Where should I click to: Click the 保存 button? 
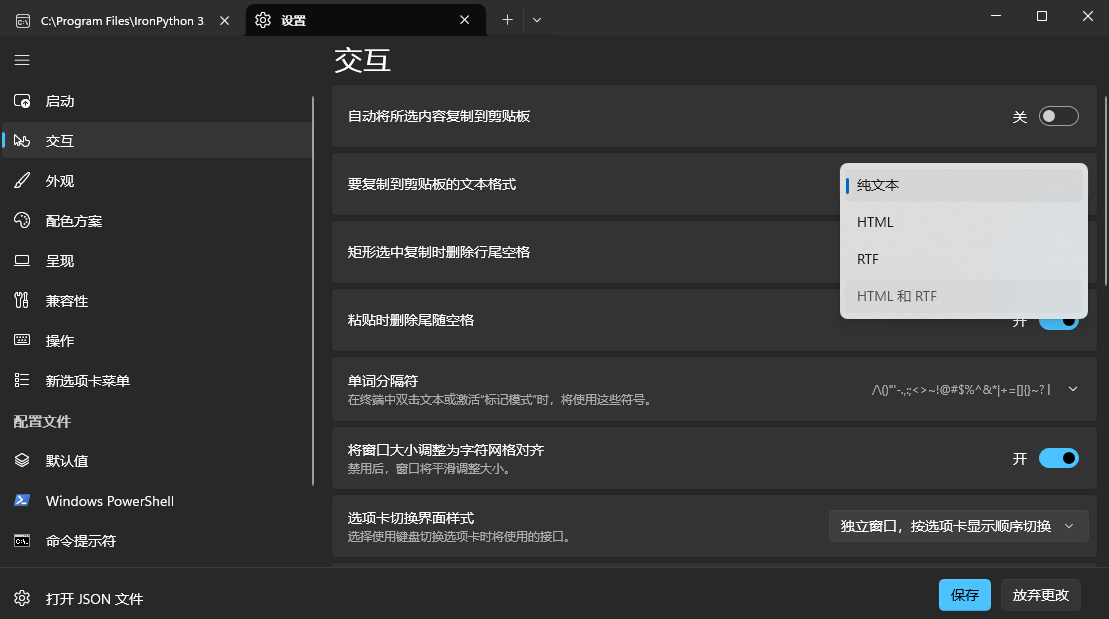964,595
